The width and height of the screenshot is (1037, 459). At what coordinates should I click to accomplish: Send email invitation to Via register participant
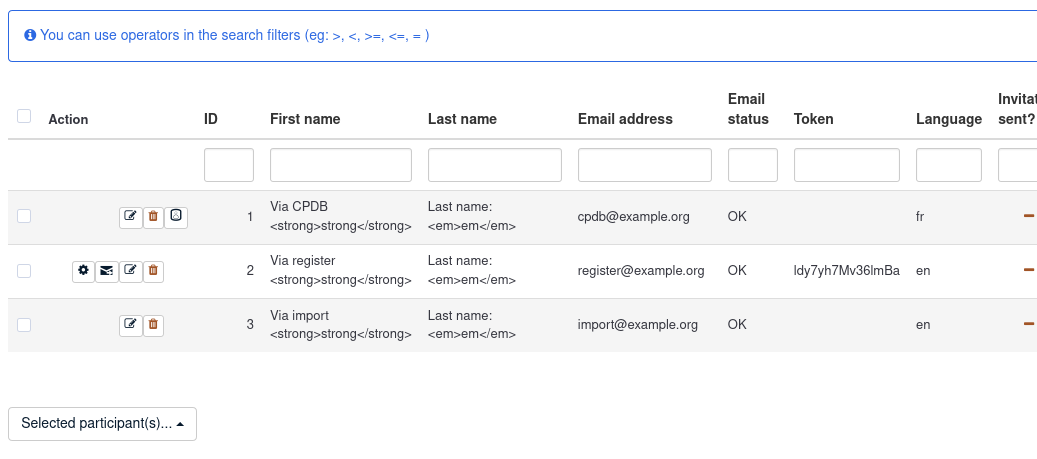[x=107, y=270]
